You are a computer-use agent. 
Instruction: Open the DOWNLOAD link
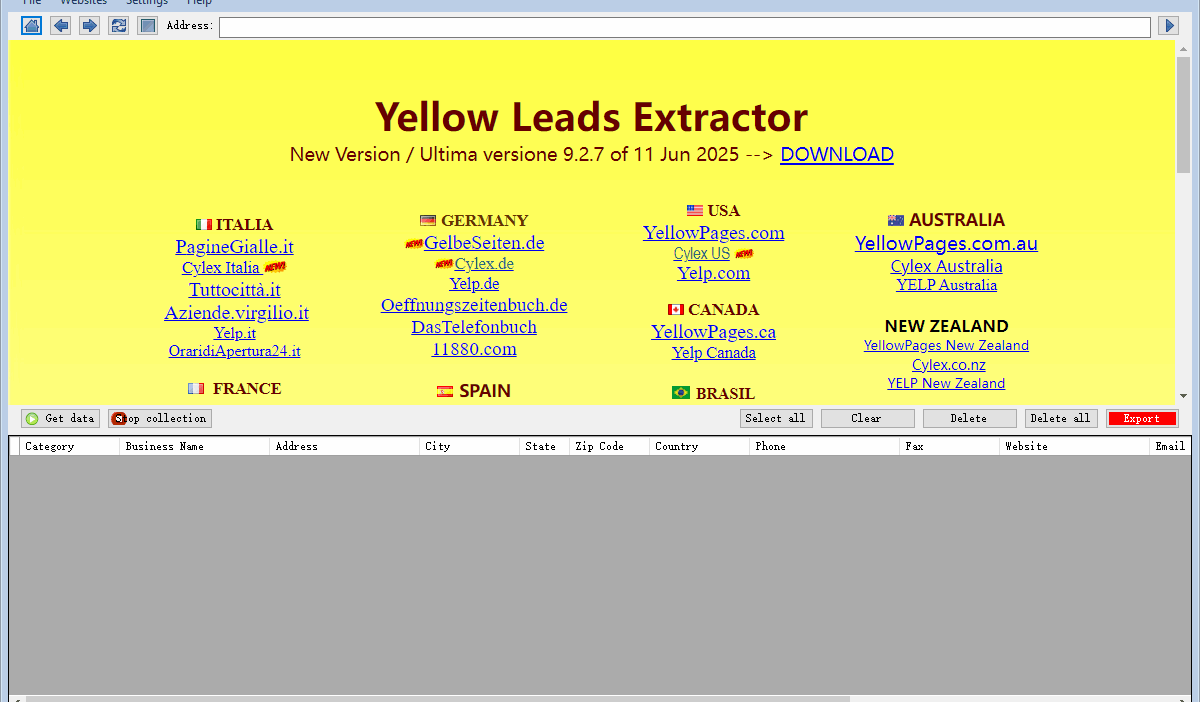837,154
